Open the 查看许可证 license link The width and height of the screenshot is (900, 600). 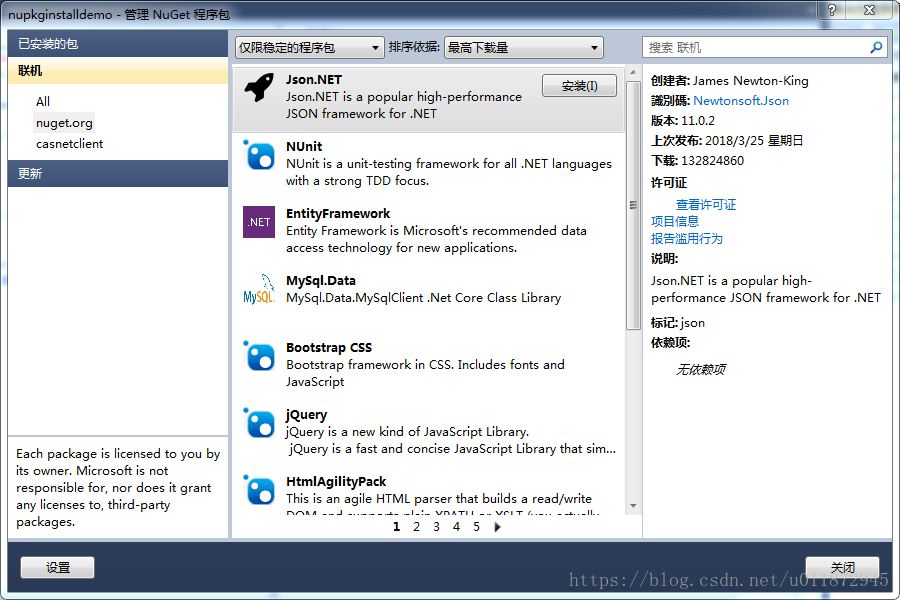click(x=705, y=204)
